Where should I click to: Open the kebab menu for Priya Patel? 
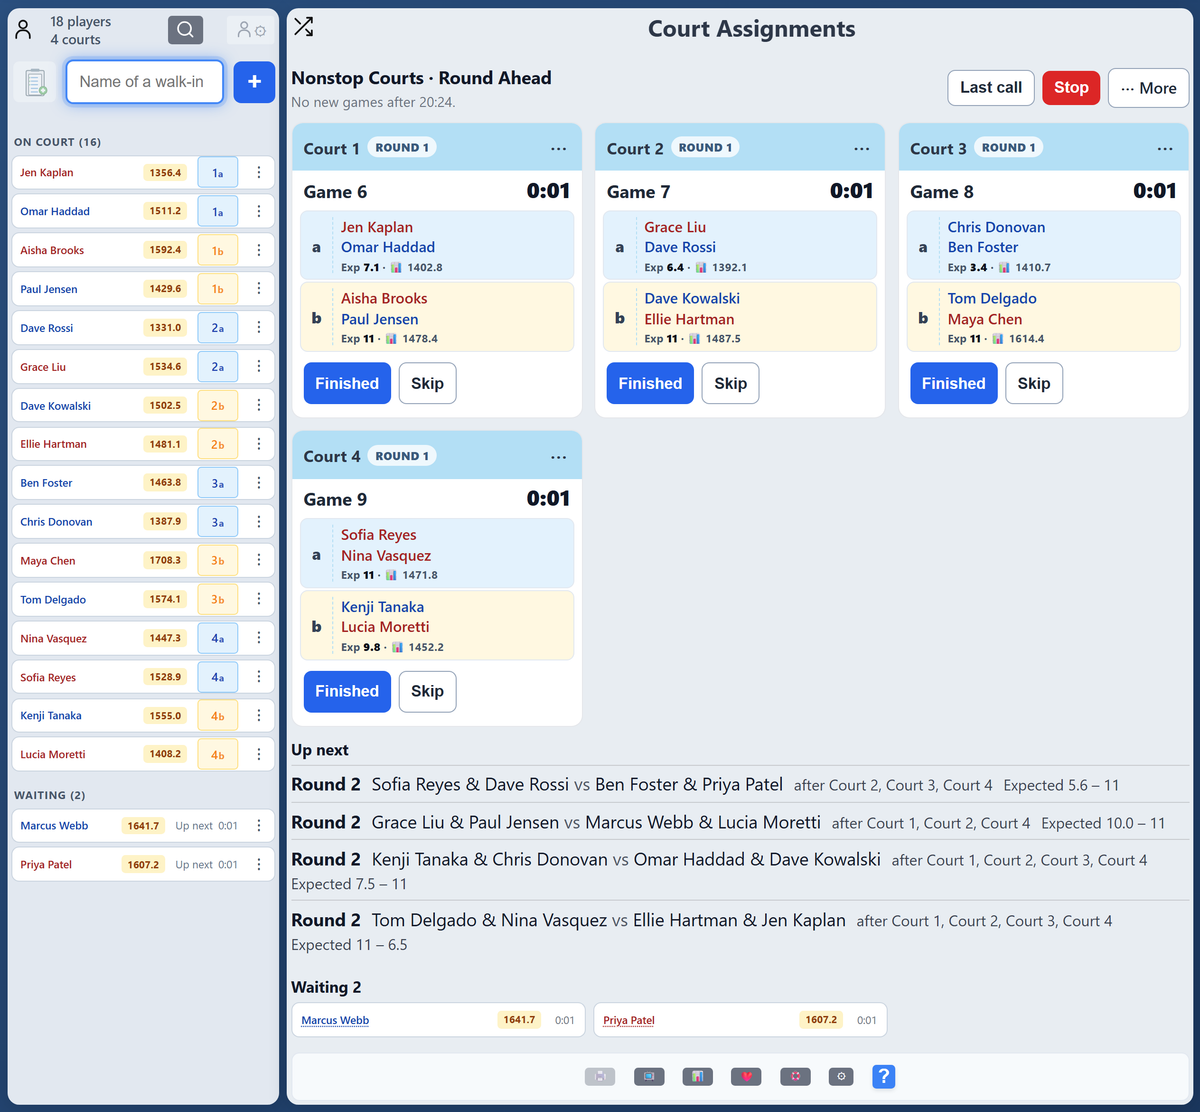point(259,864)
